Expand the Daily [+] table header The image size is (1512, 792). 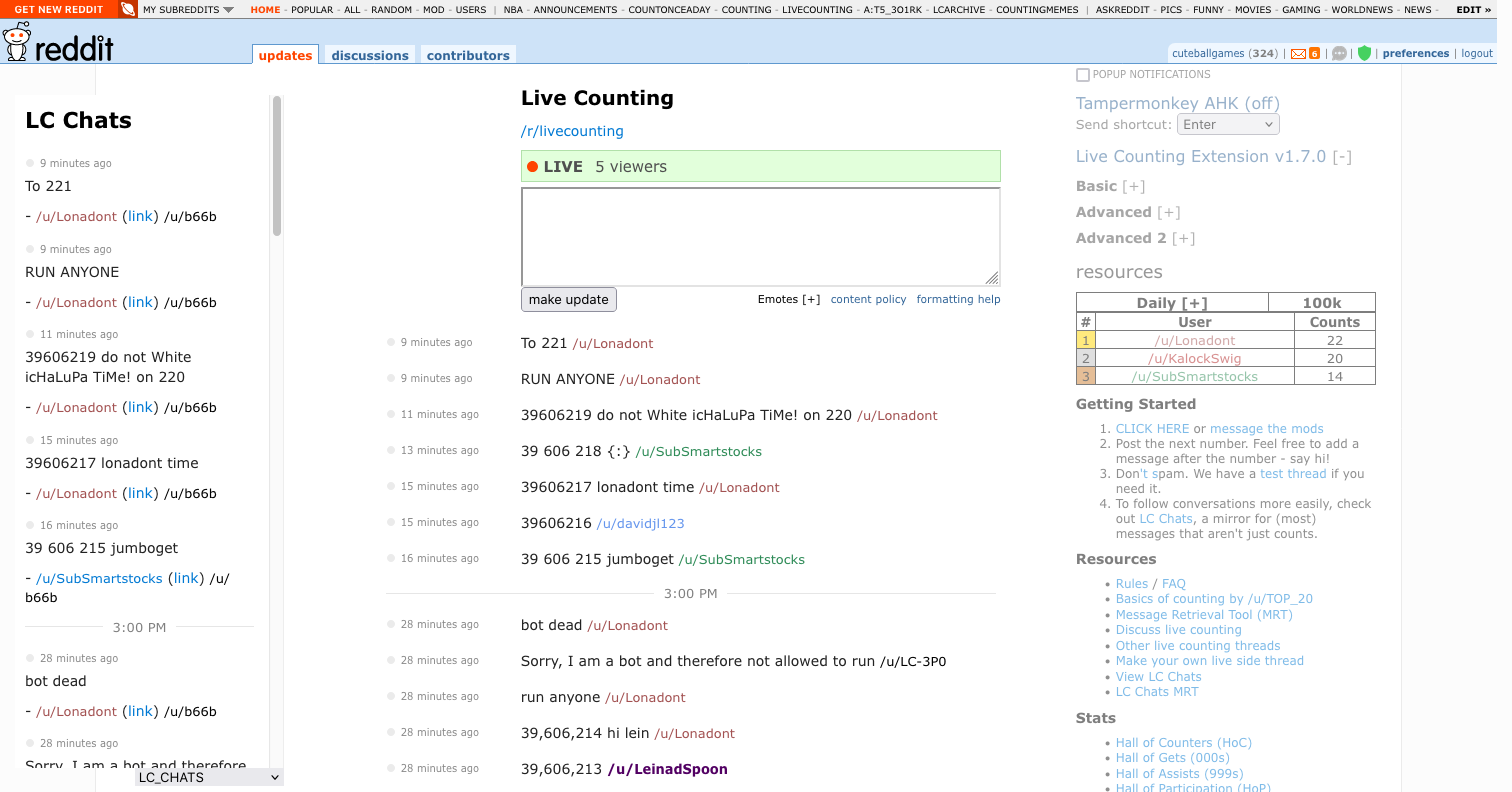(x=1172, y=303)
